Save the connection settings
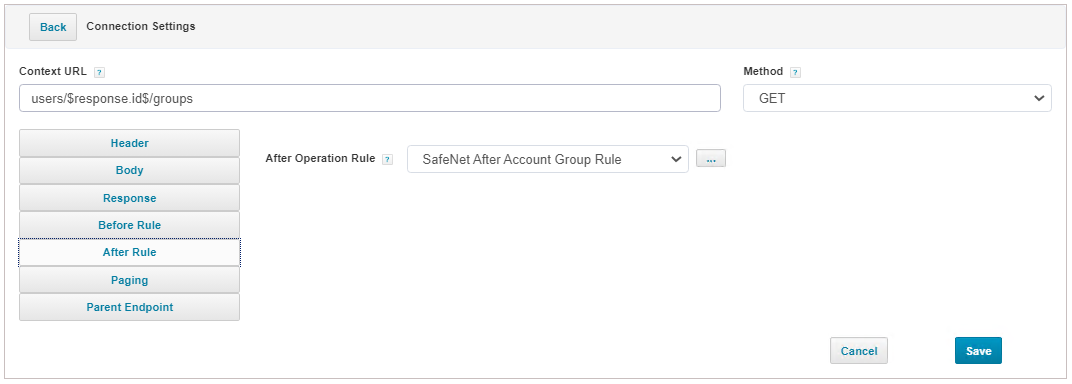The height and width of the screenshot is (384, 1072). point(978,351)
